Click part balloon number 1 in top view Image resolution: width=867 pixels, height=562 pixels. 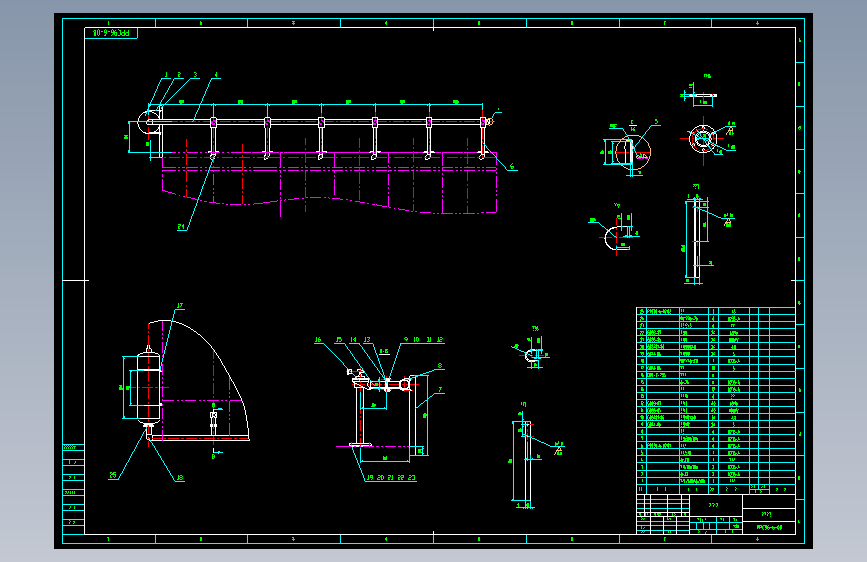166,75
